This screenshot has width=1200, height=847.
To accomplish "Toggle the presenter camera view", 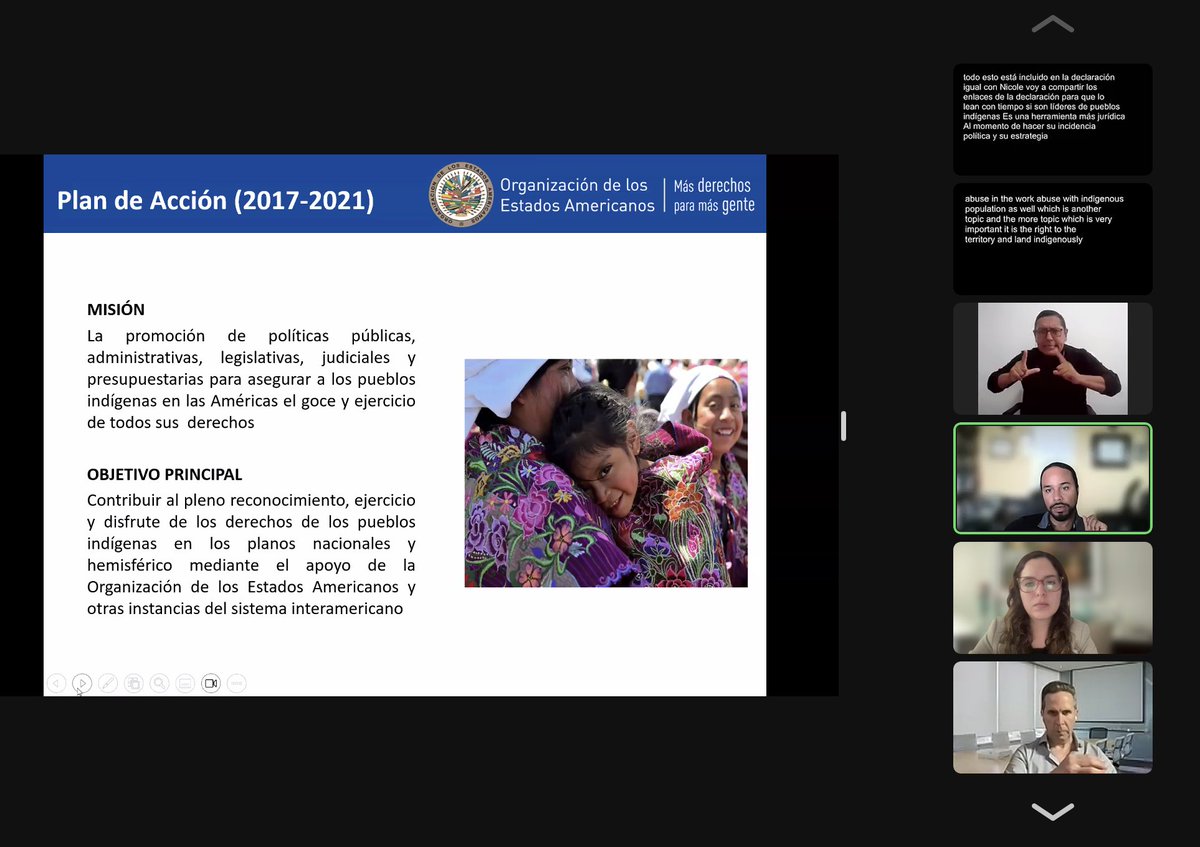I will coord(211,683).
